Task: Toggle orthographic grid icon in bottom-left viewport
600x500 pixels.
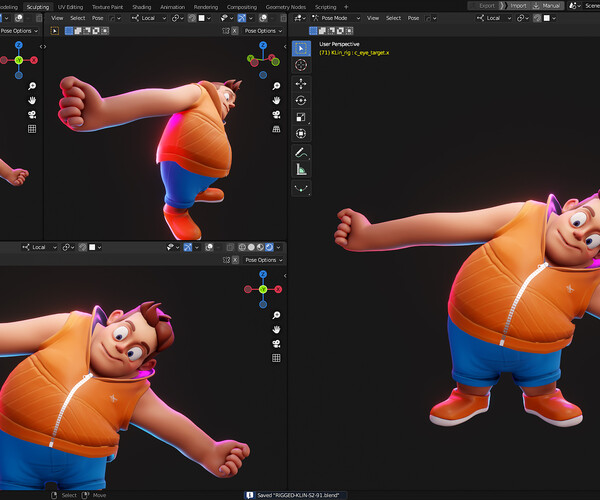Action: [276, 358]
